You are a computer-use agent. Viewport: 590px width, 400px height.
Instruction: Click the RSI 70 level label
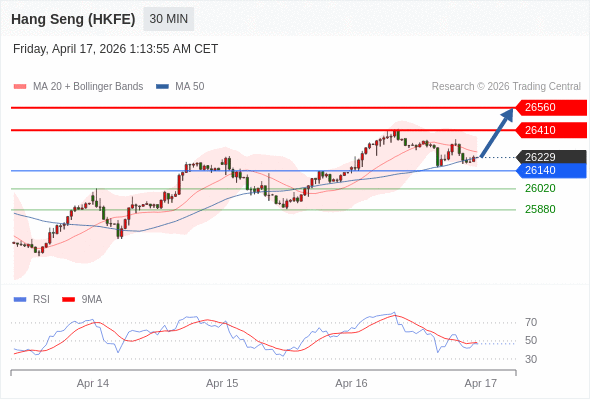[531, 322]
